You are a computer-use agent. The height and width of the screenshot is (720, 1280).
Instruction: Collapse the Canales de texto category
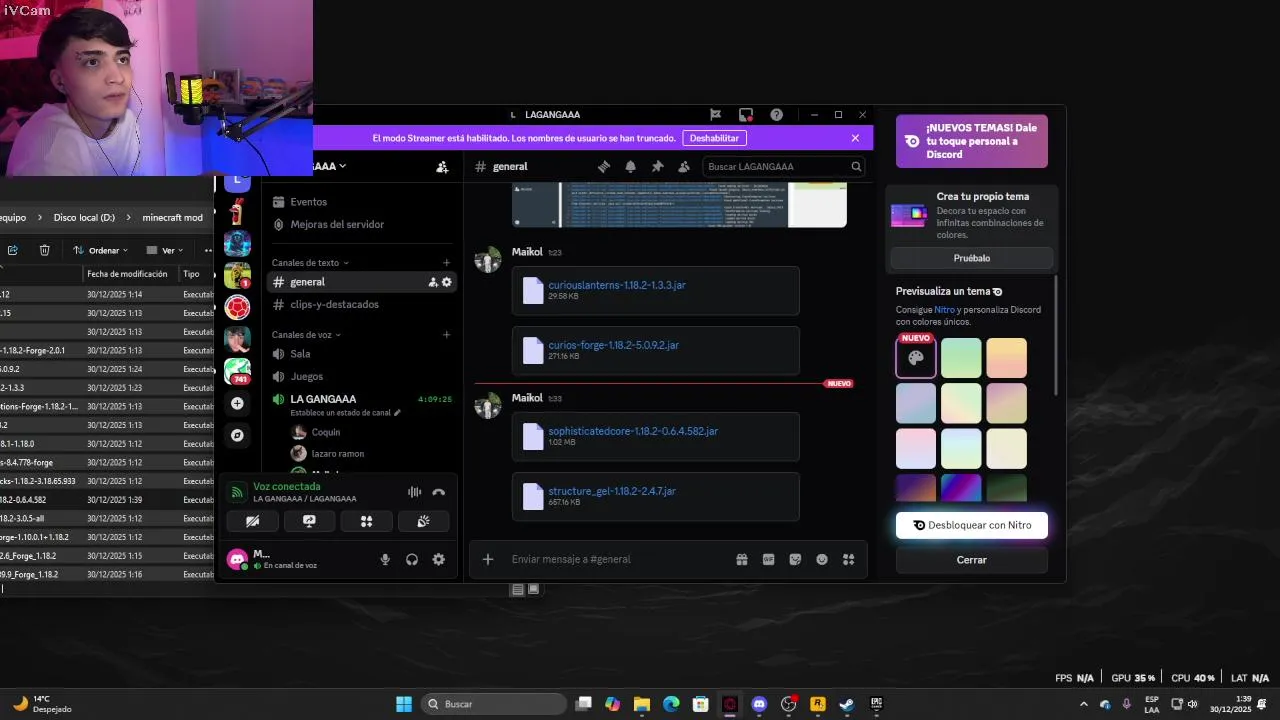click(x=310, y=263)
